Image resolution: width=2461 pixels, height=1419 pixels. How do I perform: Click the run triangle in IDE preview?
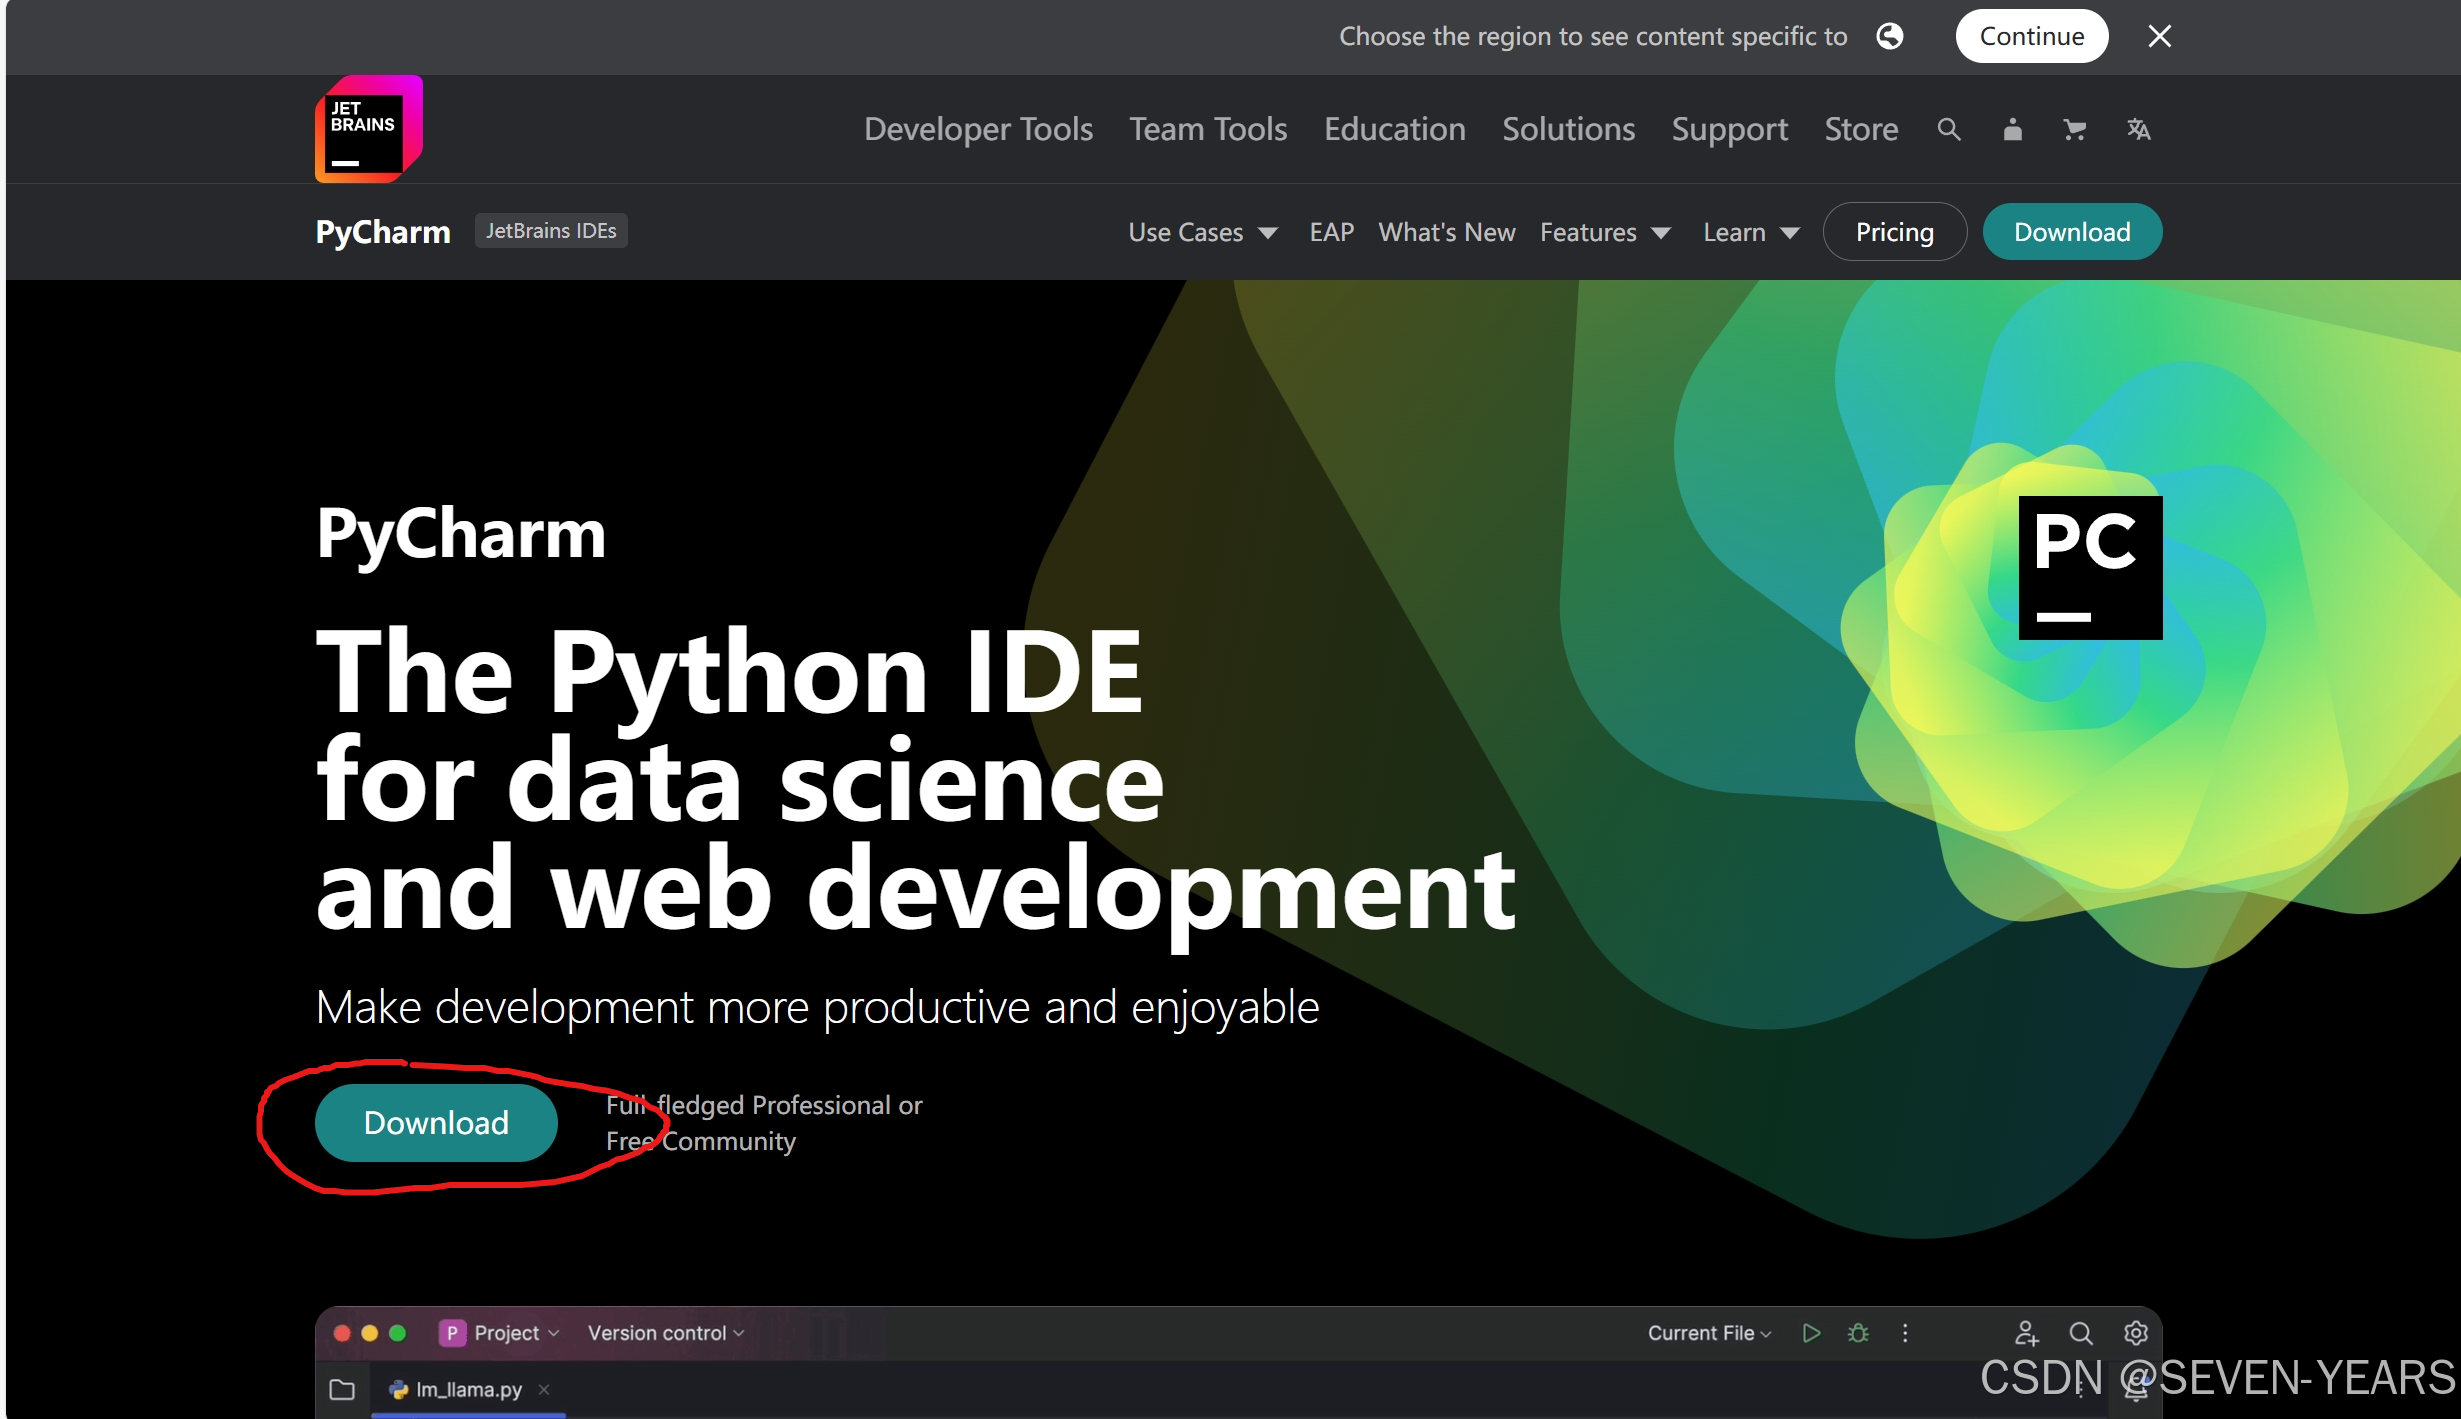[1811, 1332]
